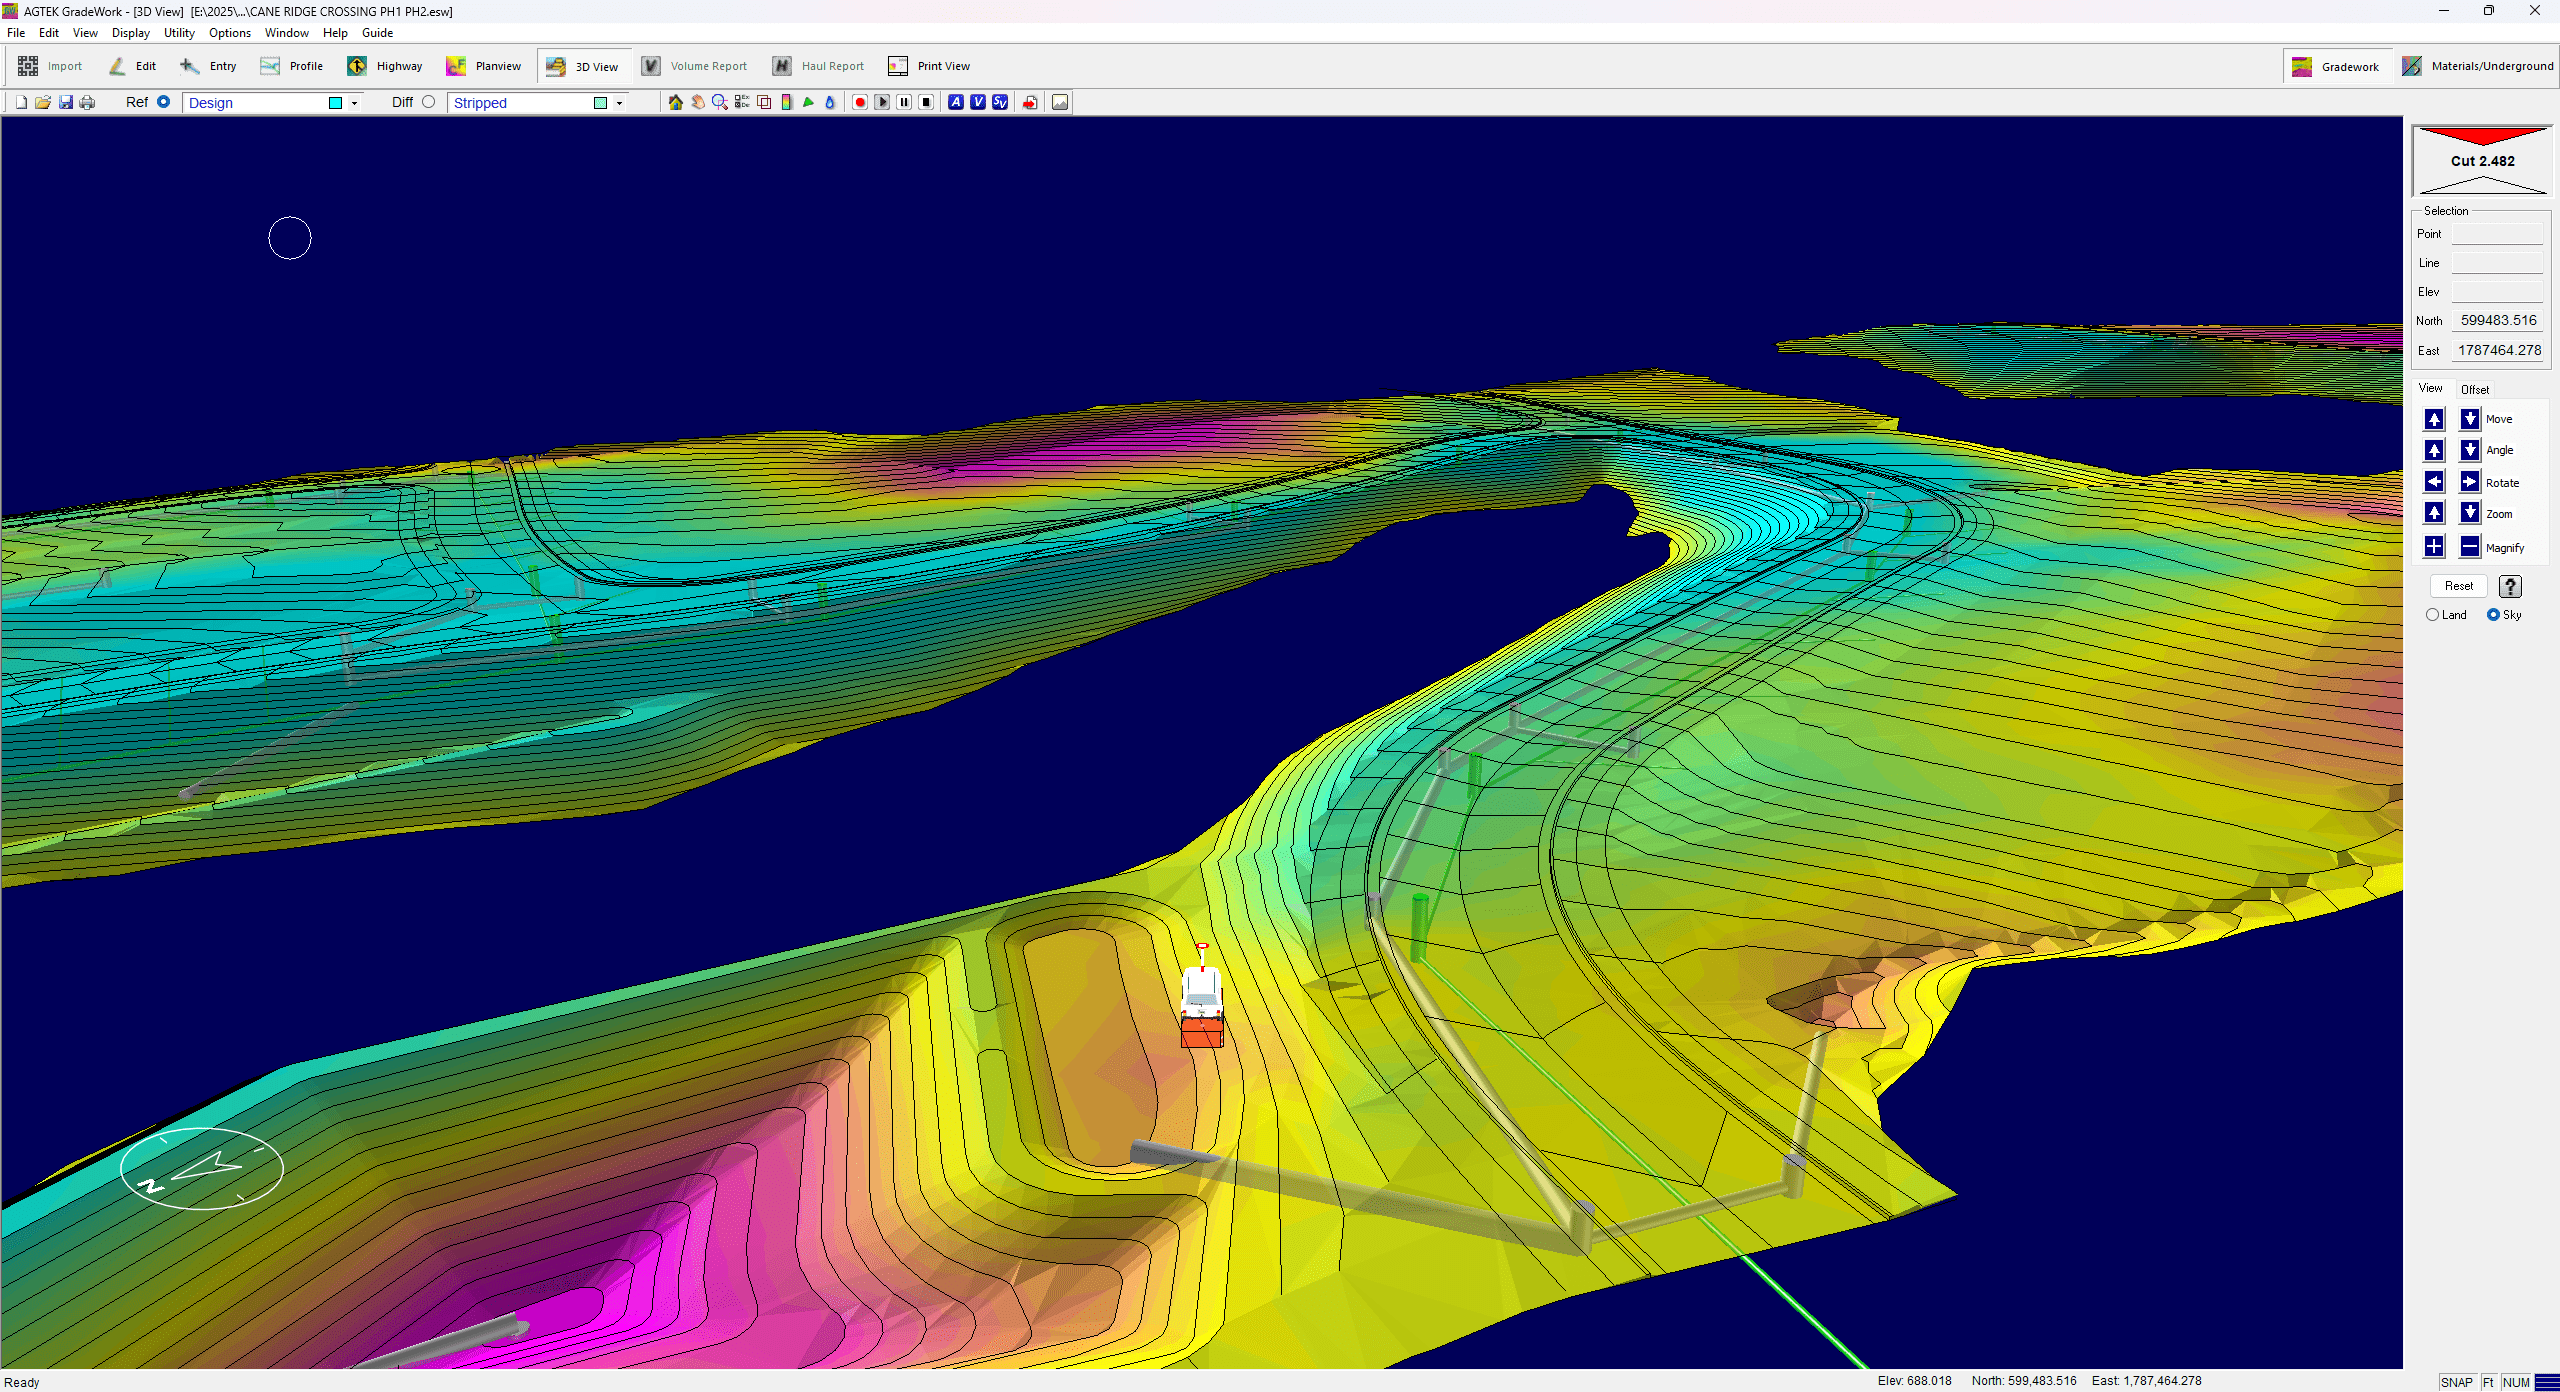Click the Move up arrow
Viewport: 2560px width, 1392px height.
[x=2434, y=419]
